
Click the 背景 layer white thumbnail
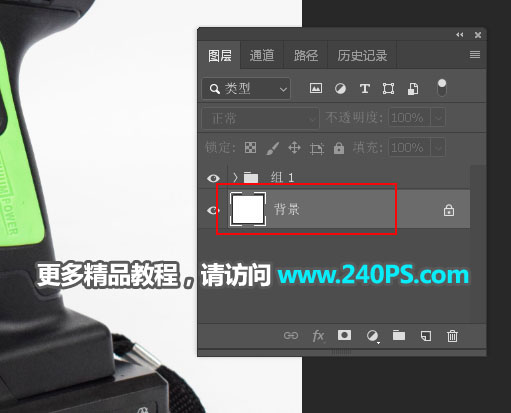coord(248,209)
